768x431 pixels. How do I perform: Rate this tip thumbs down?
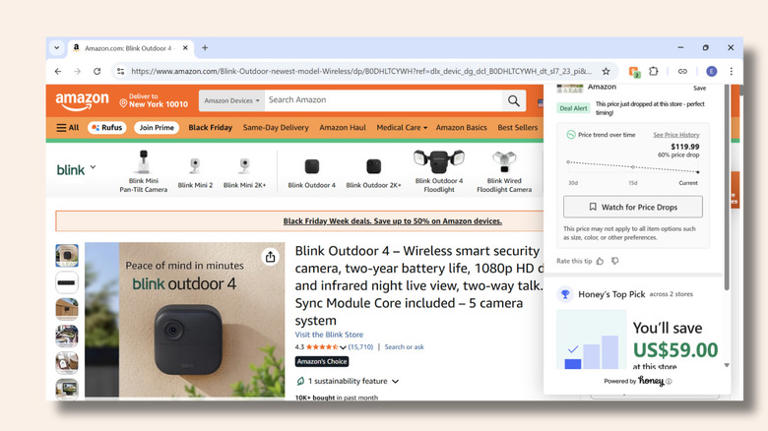[x=615, y=261]
